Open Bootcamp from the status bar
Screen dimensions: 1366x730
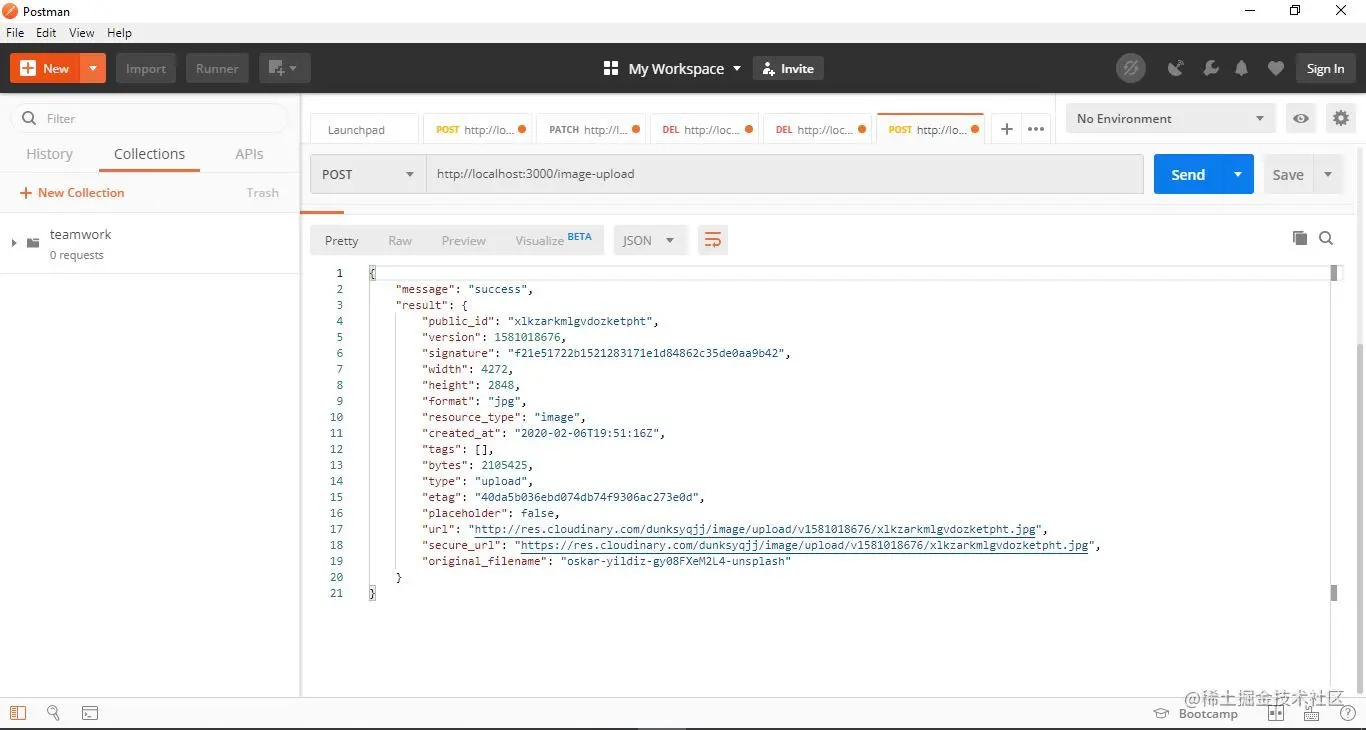point(1196,714)
